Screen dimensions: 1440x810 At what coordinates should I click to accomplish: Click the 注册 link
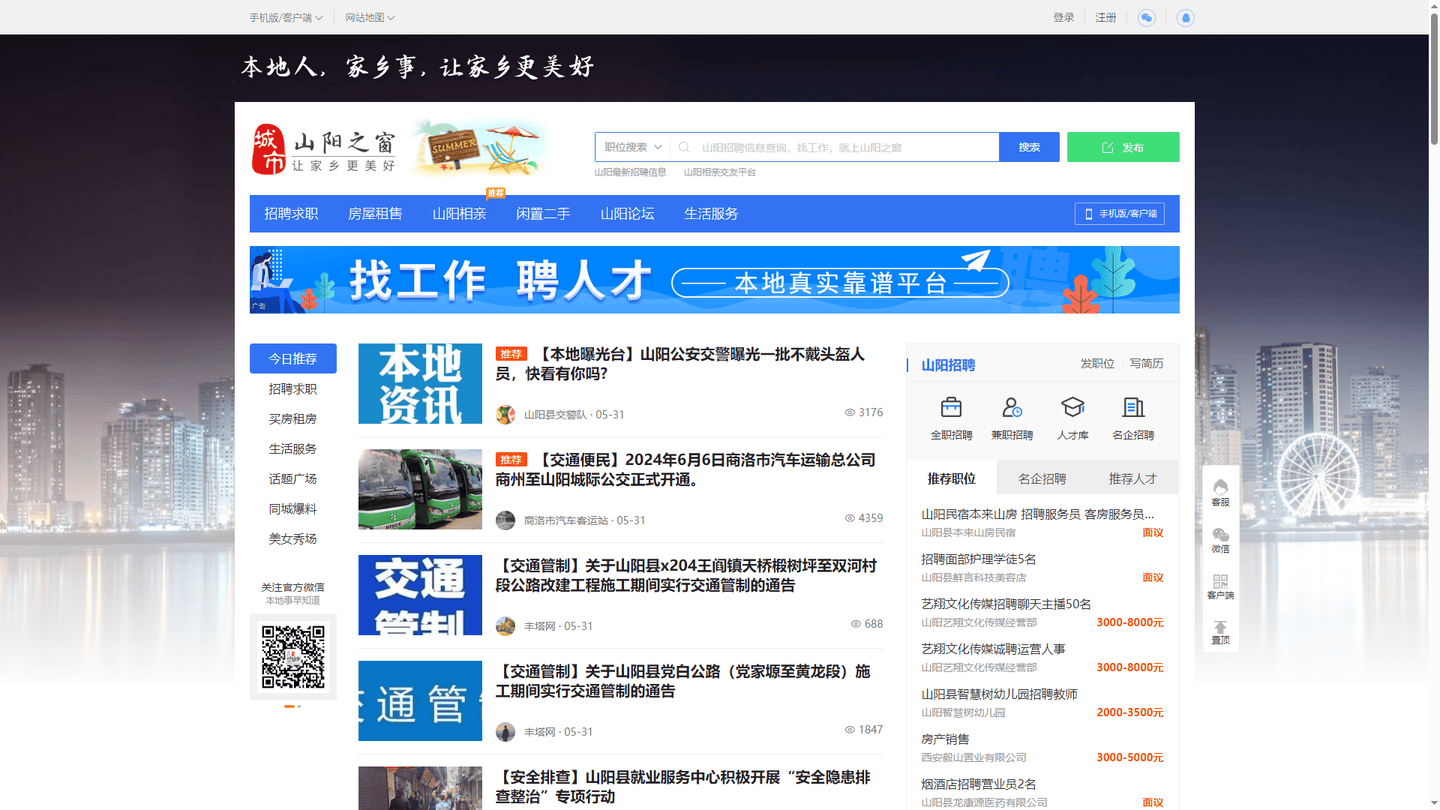coord(1105,18)
